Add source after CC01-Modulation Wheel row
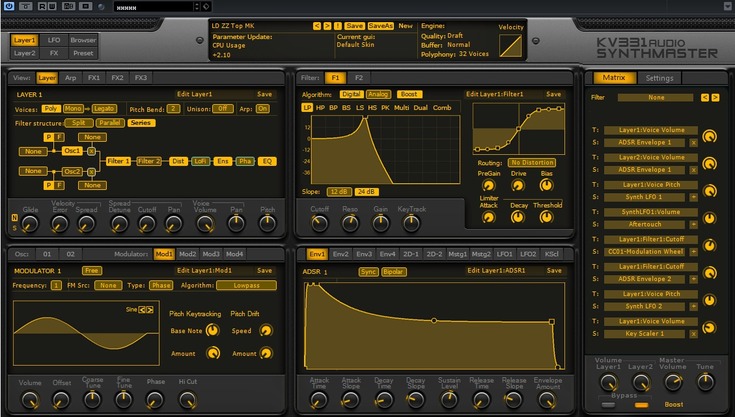The height and width of the screenshot is (417, 735). point(694,252)
